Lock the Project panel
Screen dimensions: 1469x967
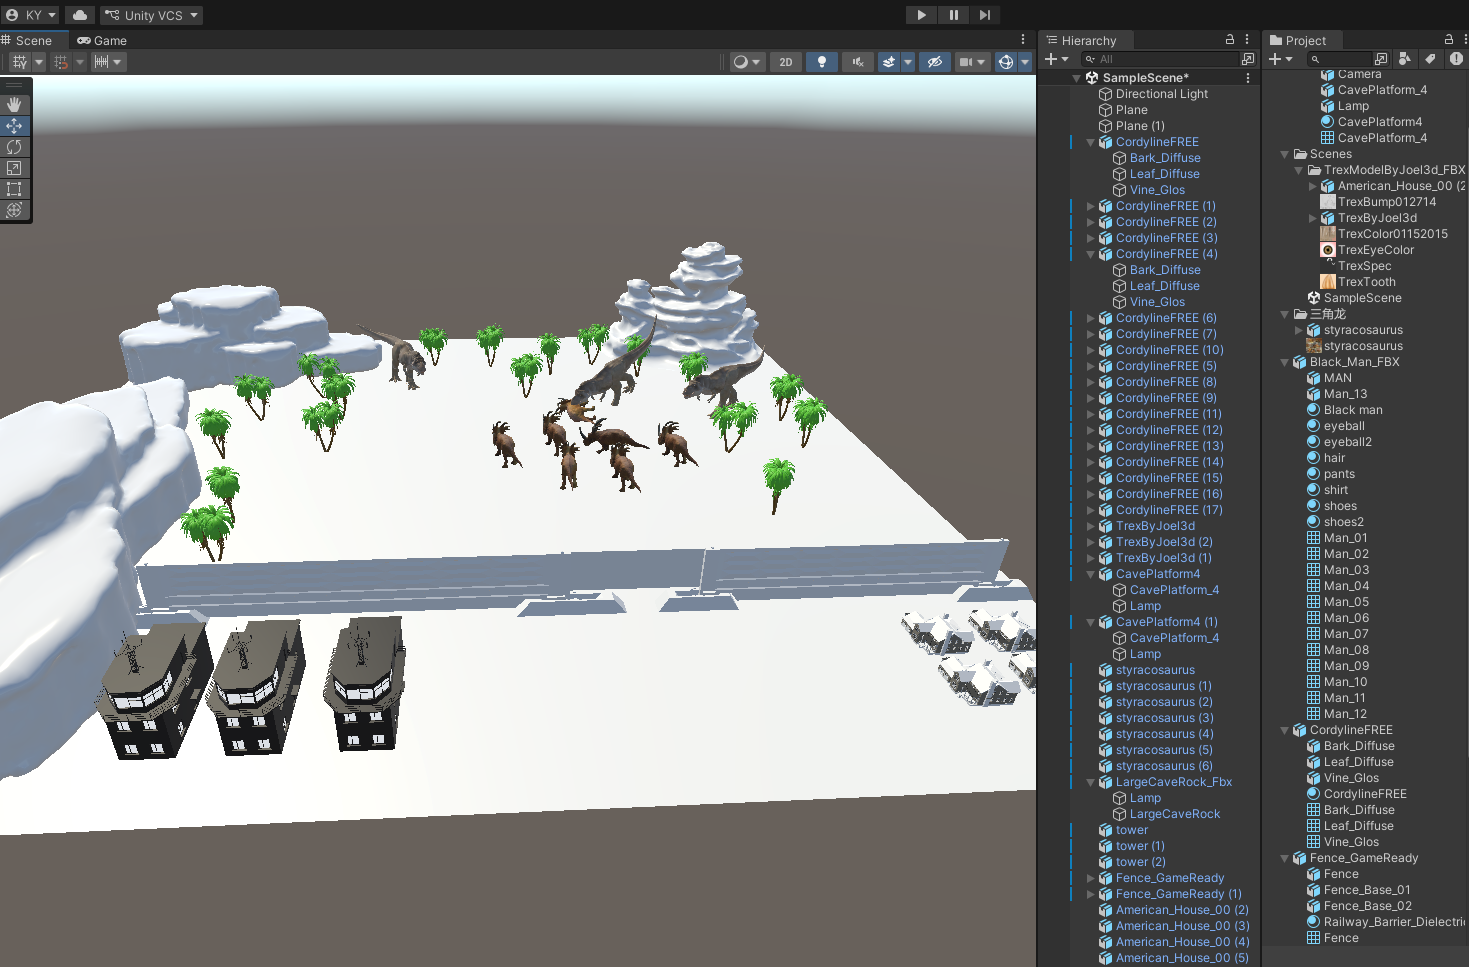coord(1448,40)
